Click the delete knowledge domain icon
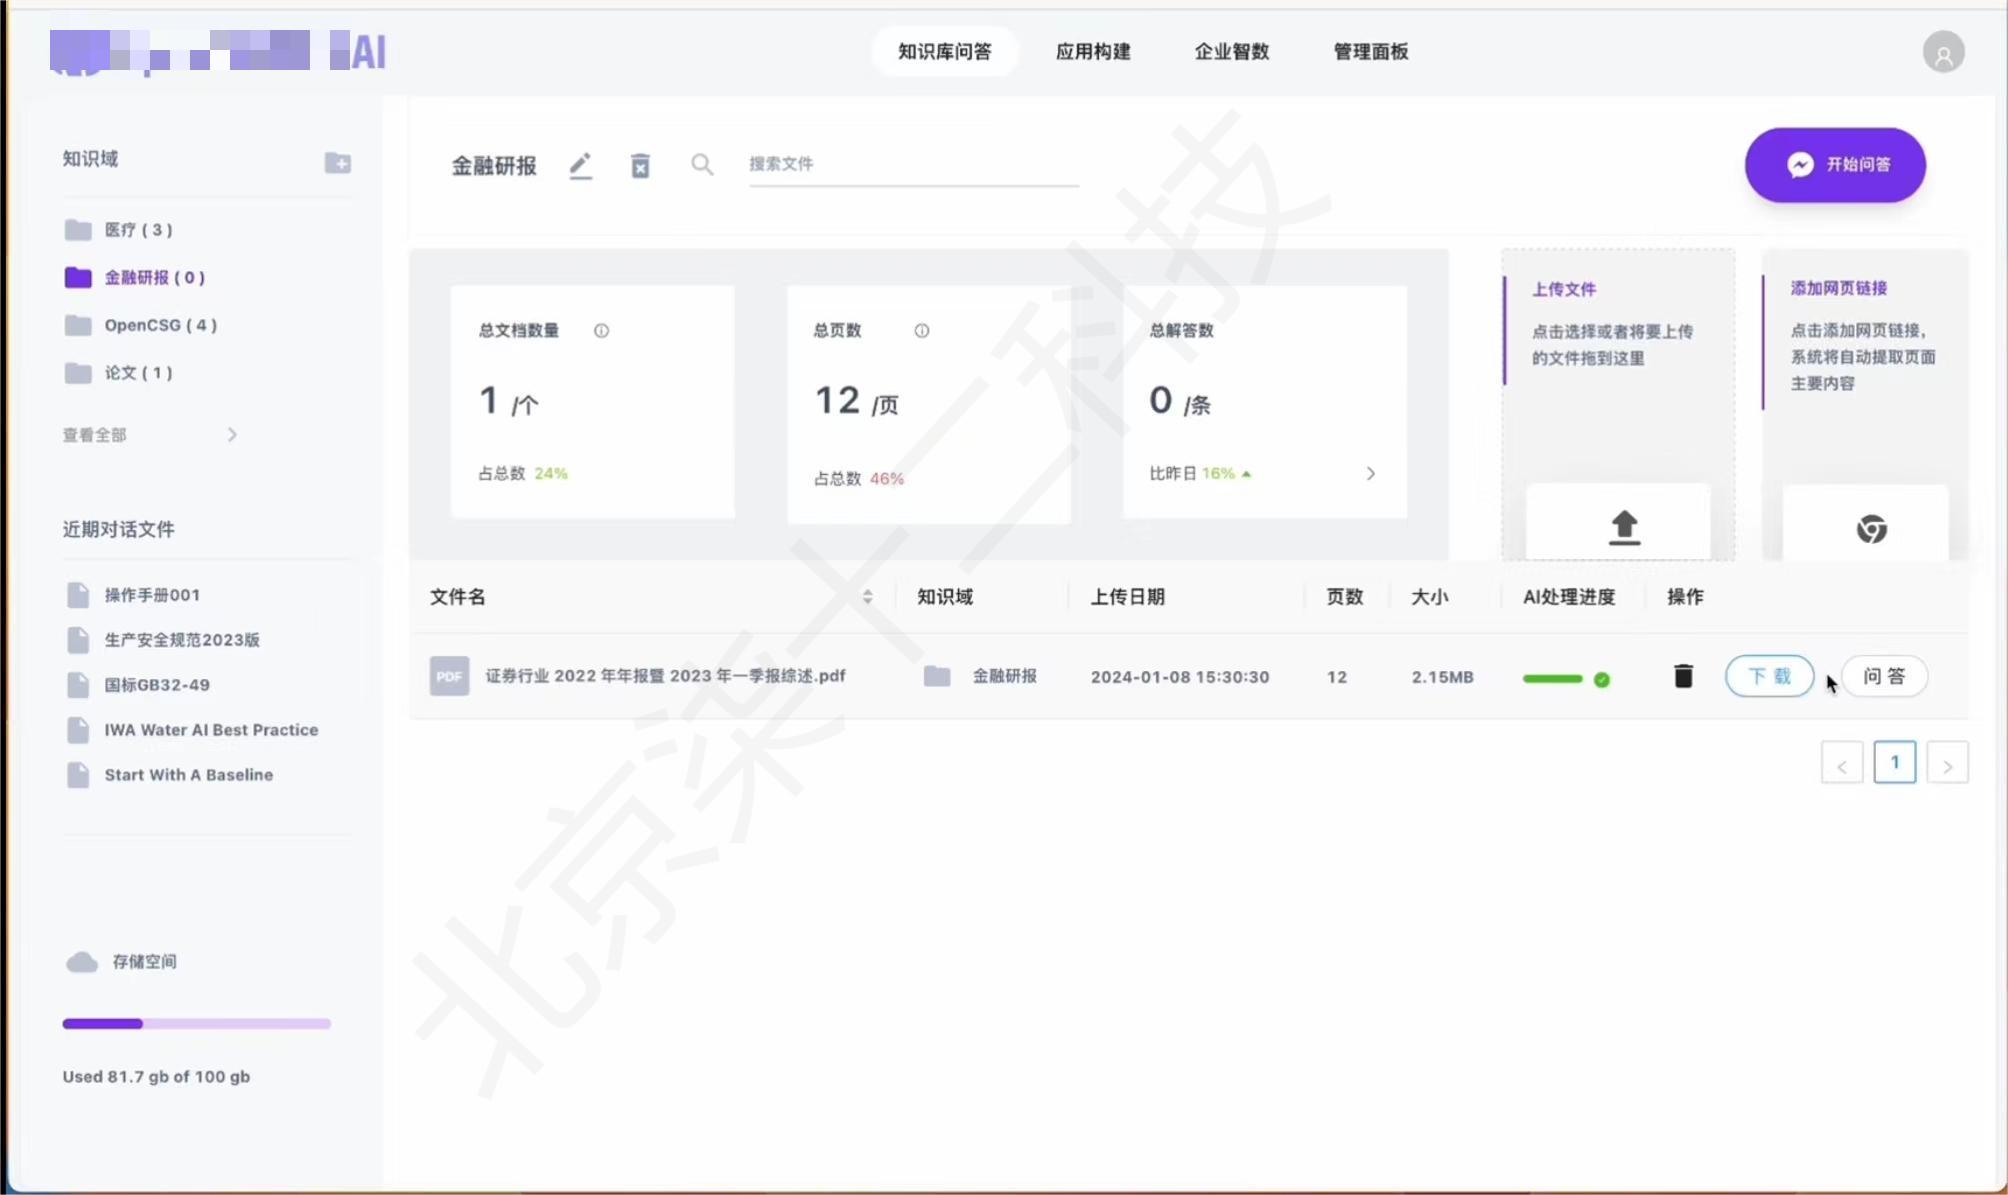Image resolution: width=2008 pixels, height=1195 pixels. 641,164
